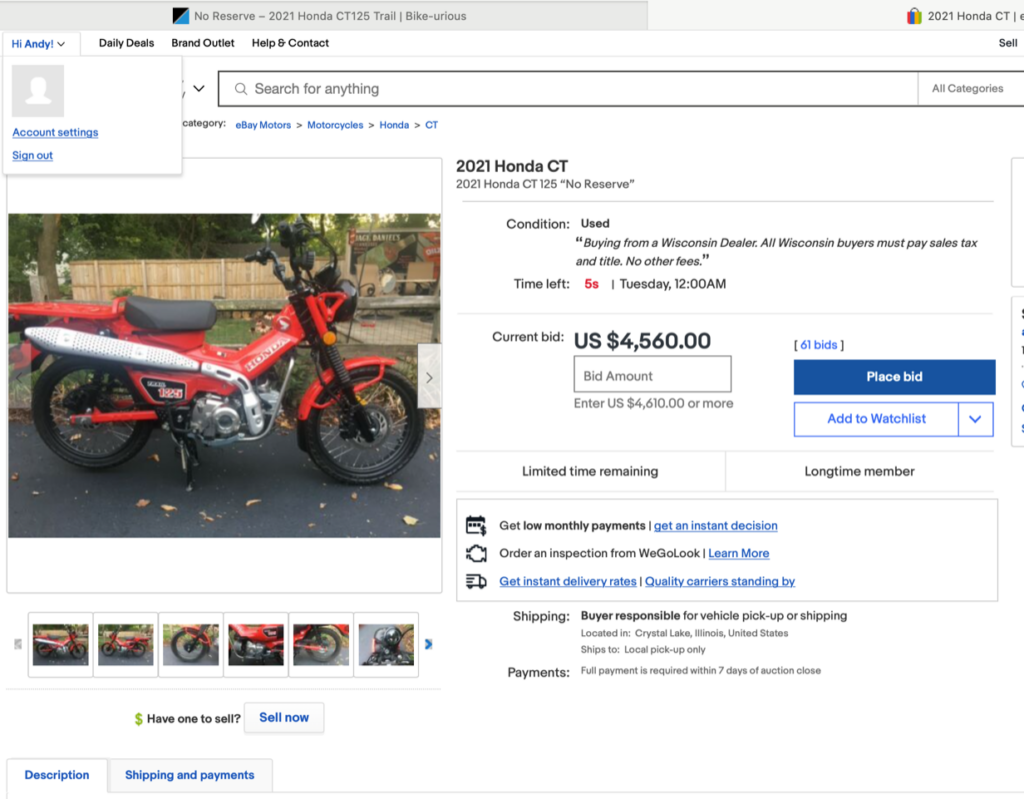The image size is (1024, 799).
Task: Open the Hi Andy account dropdown
Action: coord(39,44)
